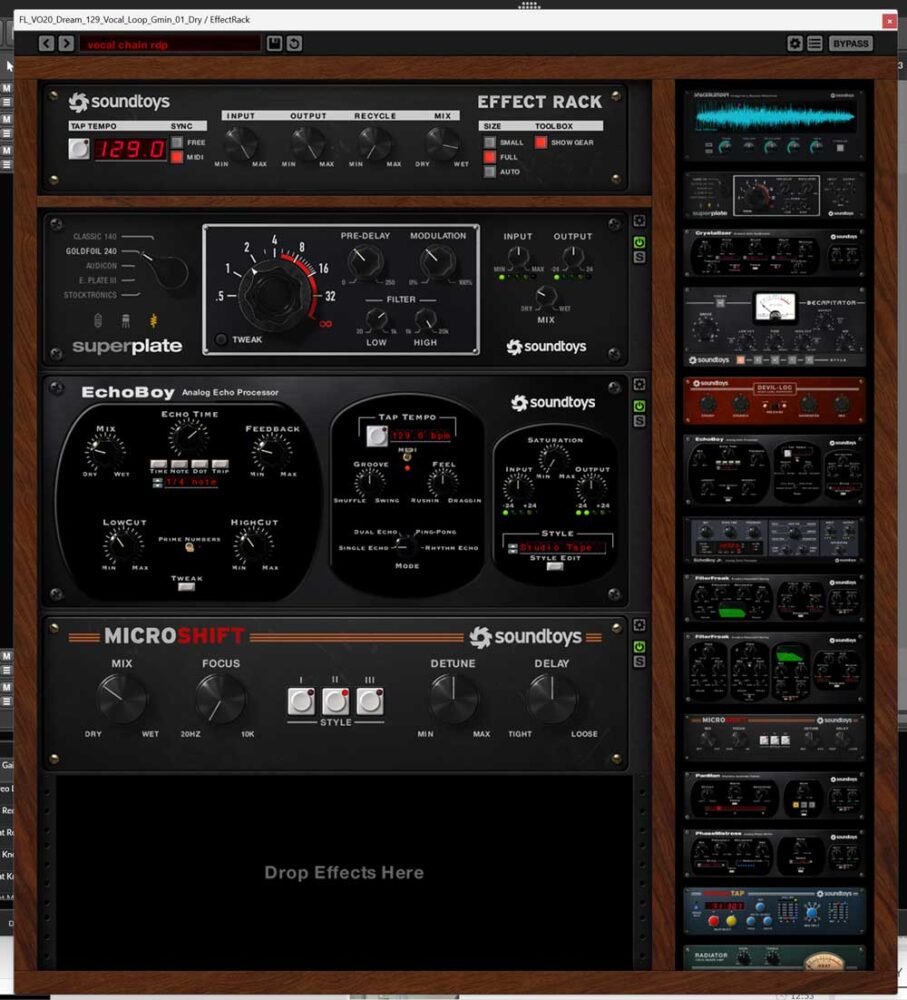This screenshot has width=907, height=1000.
Task: Open the 'vocal chain rdp' preset selector
Action: coord(170,44)
